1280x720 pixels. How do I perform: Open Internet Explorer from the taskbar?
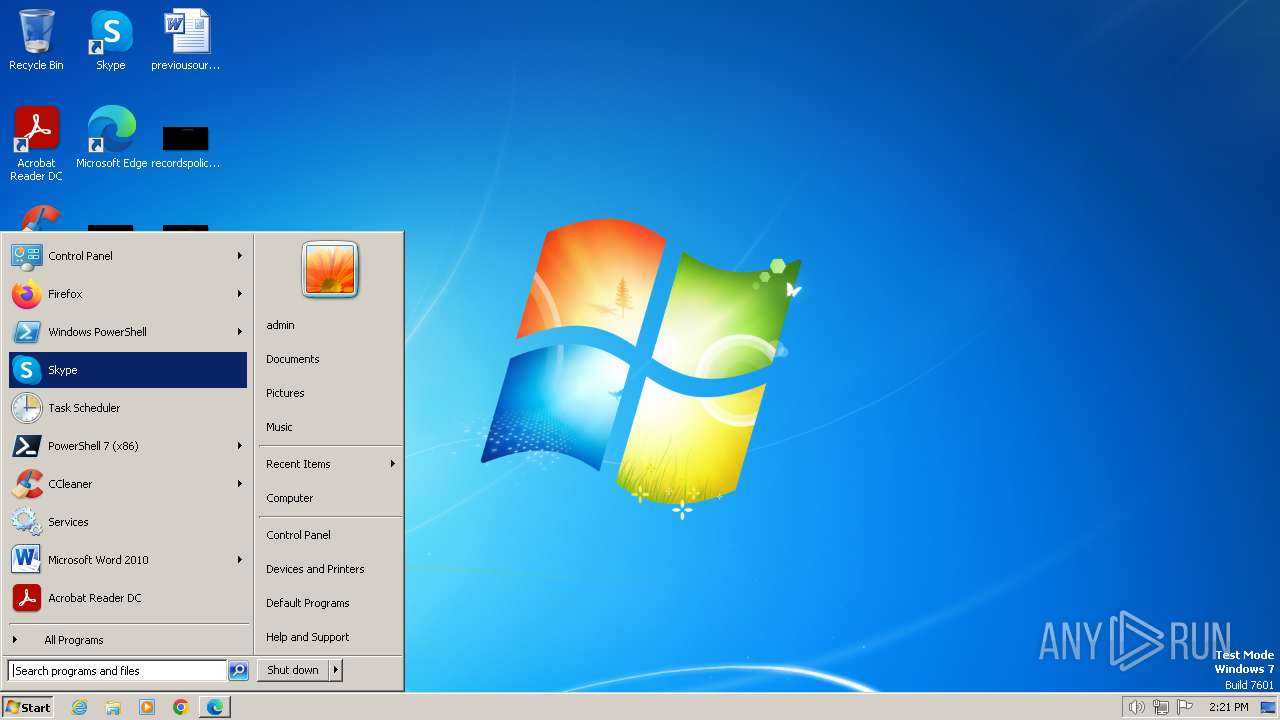pyautogui.click(x=79, y=707)
